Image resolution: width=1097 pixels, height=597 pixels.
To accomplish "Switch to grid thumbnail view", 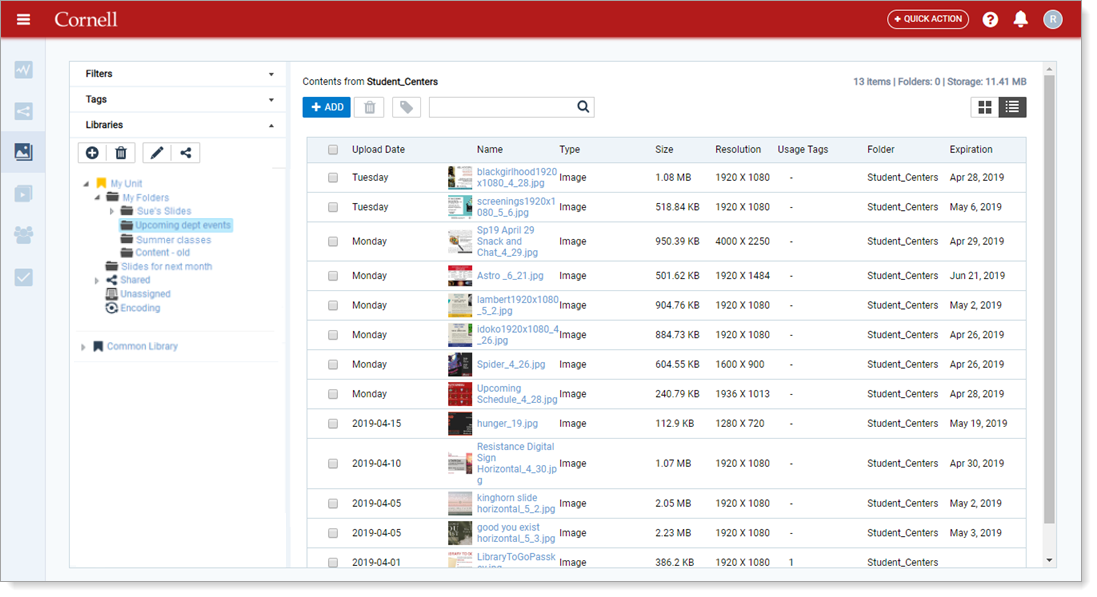I will [x=985, y=107].
